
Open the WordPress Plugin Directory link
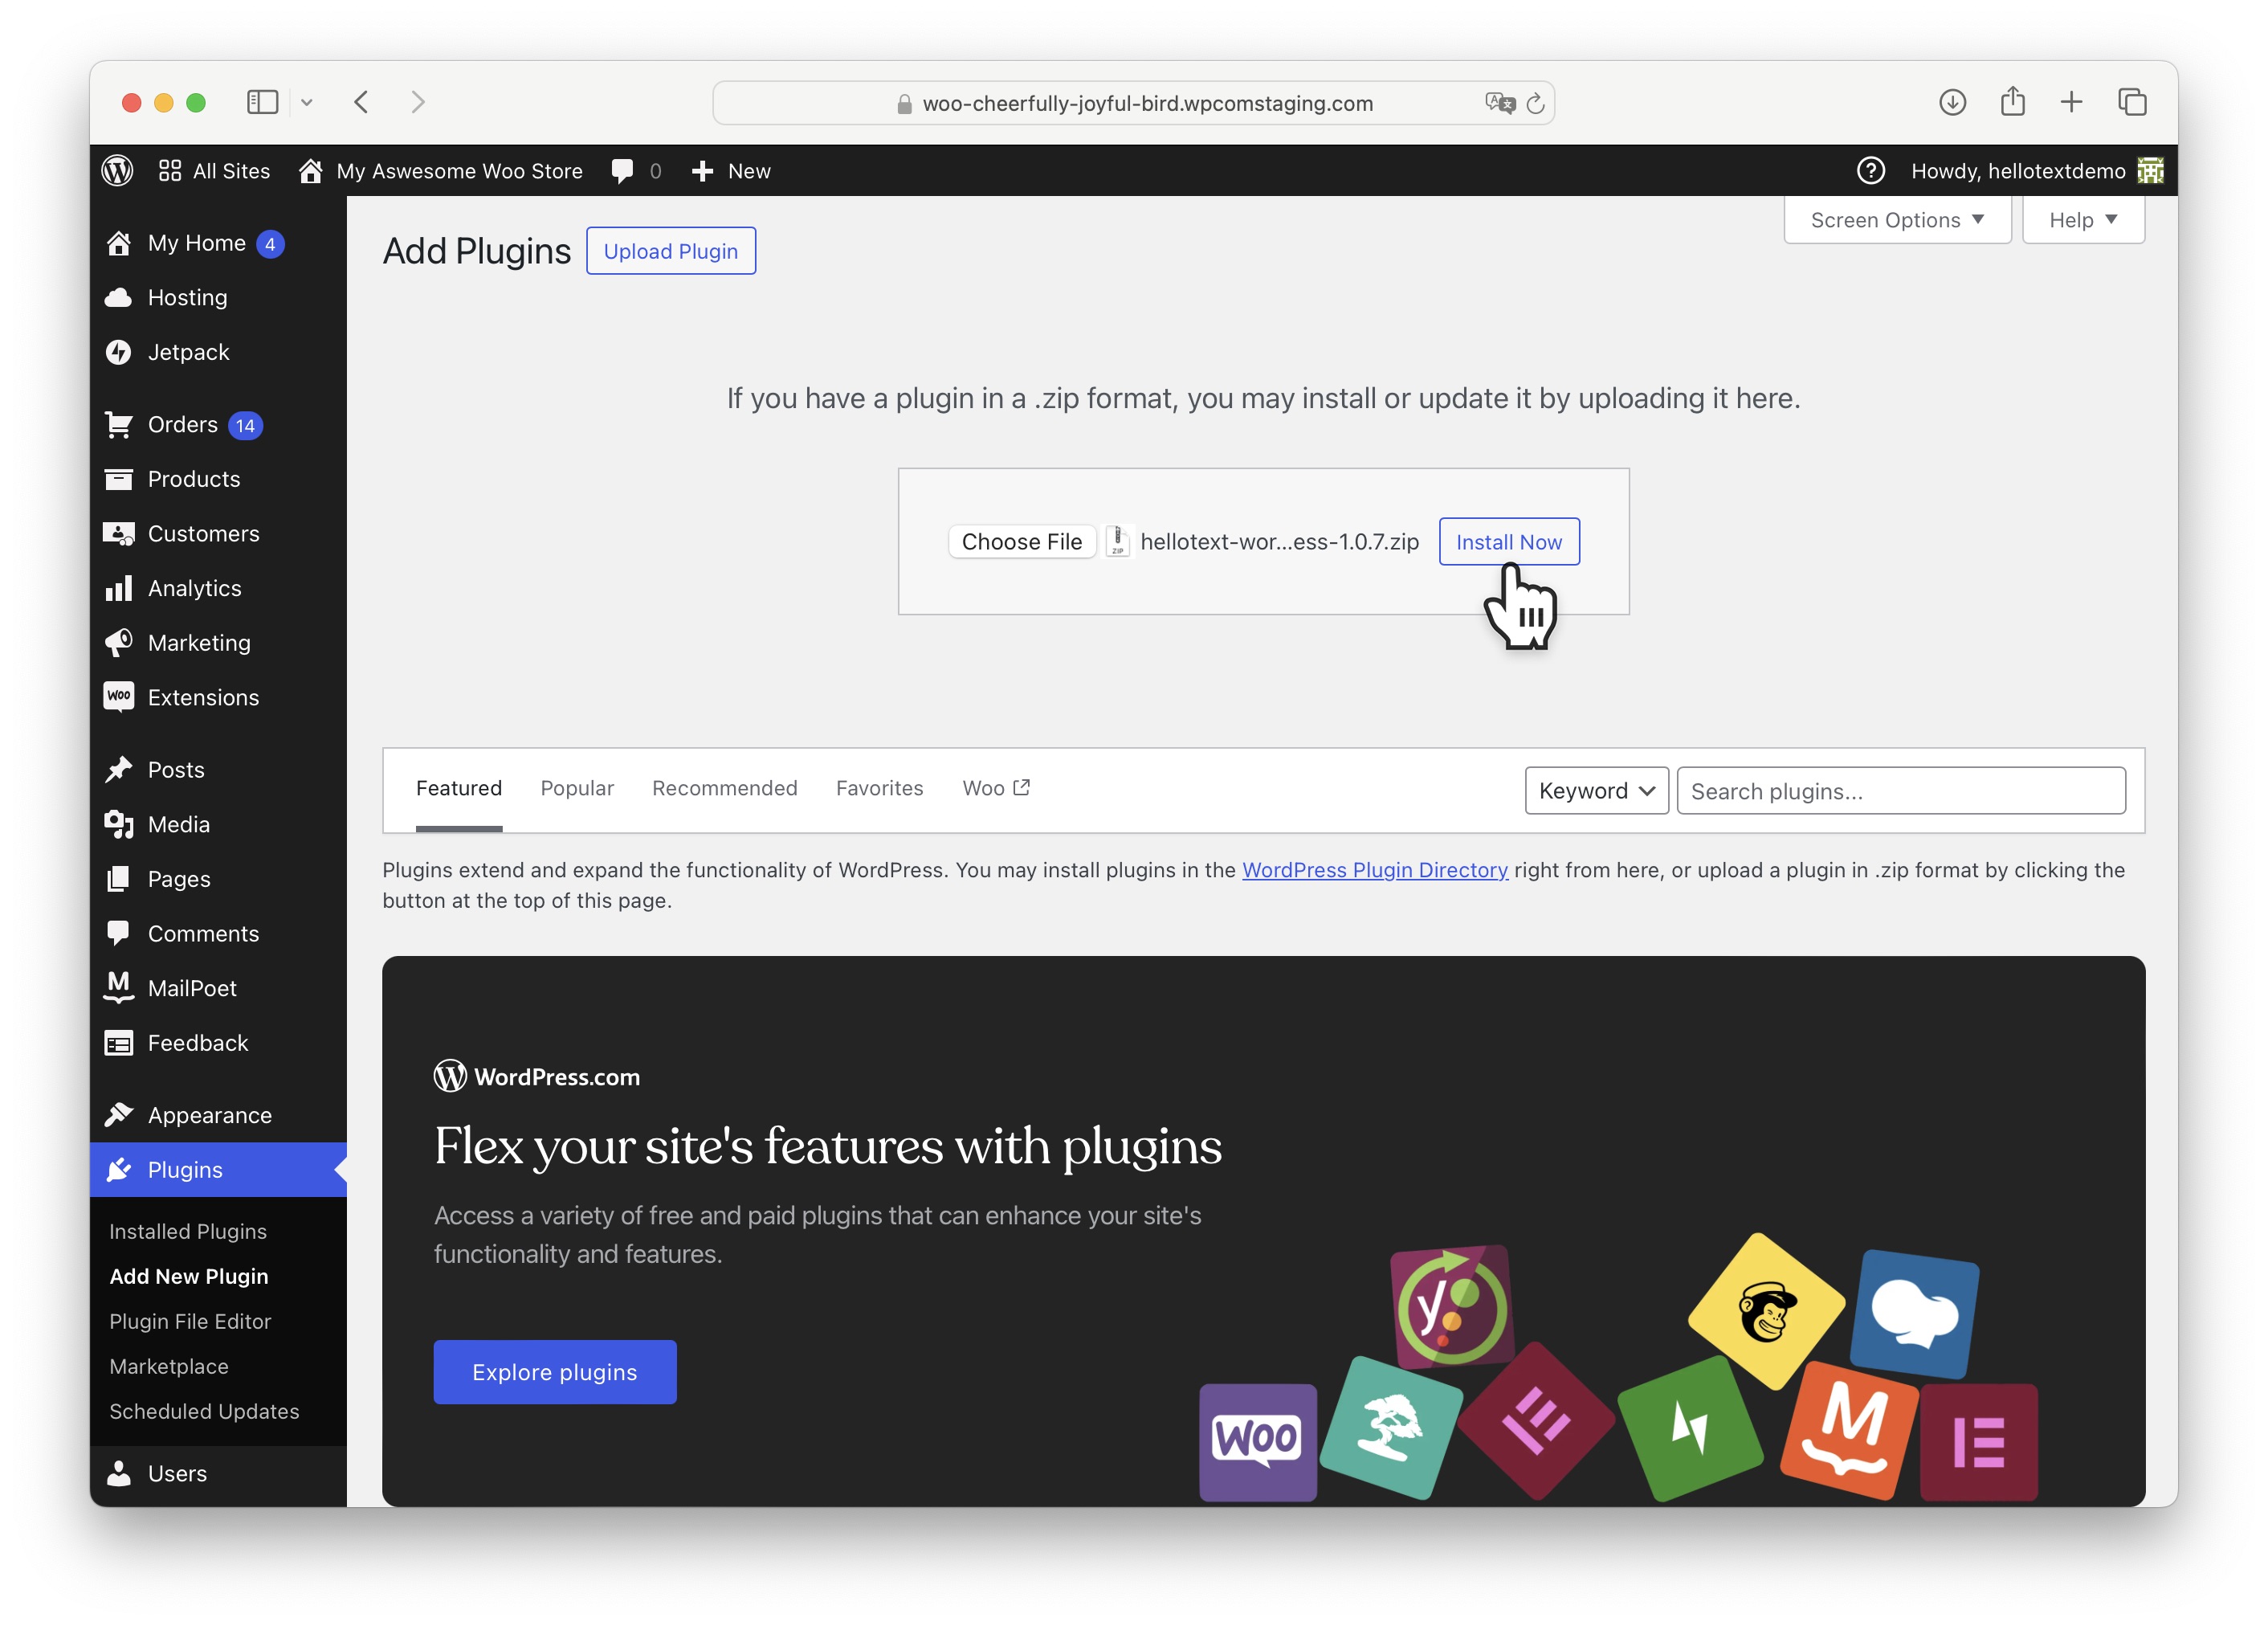pyautogui.click(x=1374, y=870)
